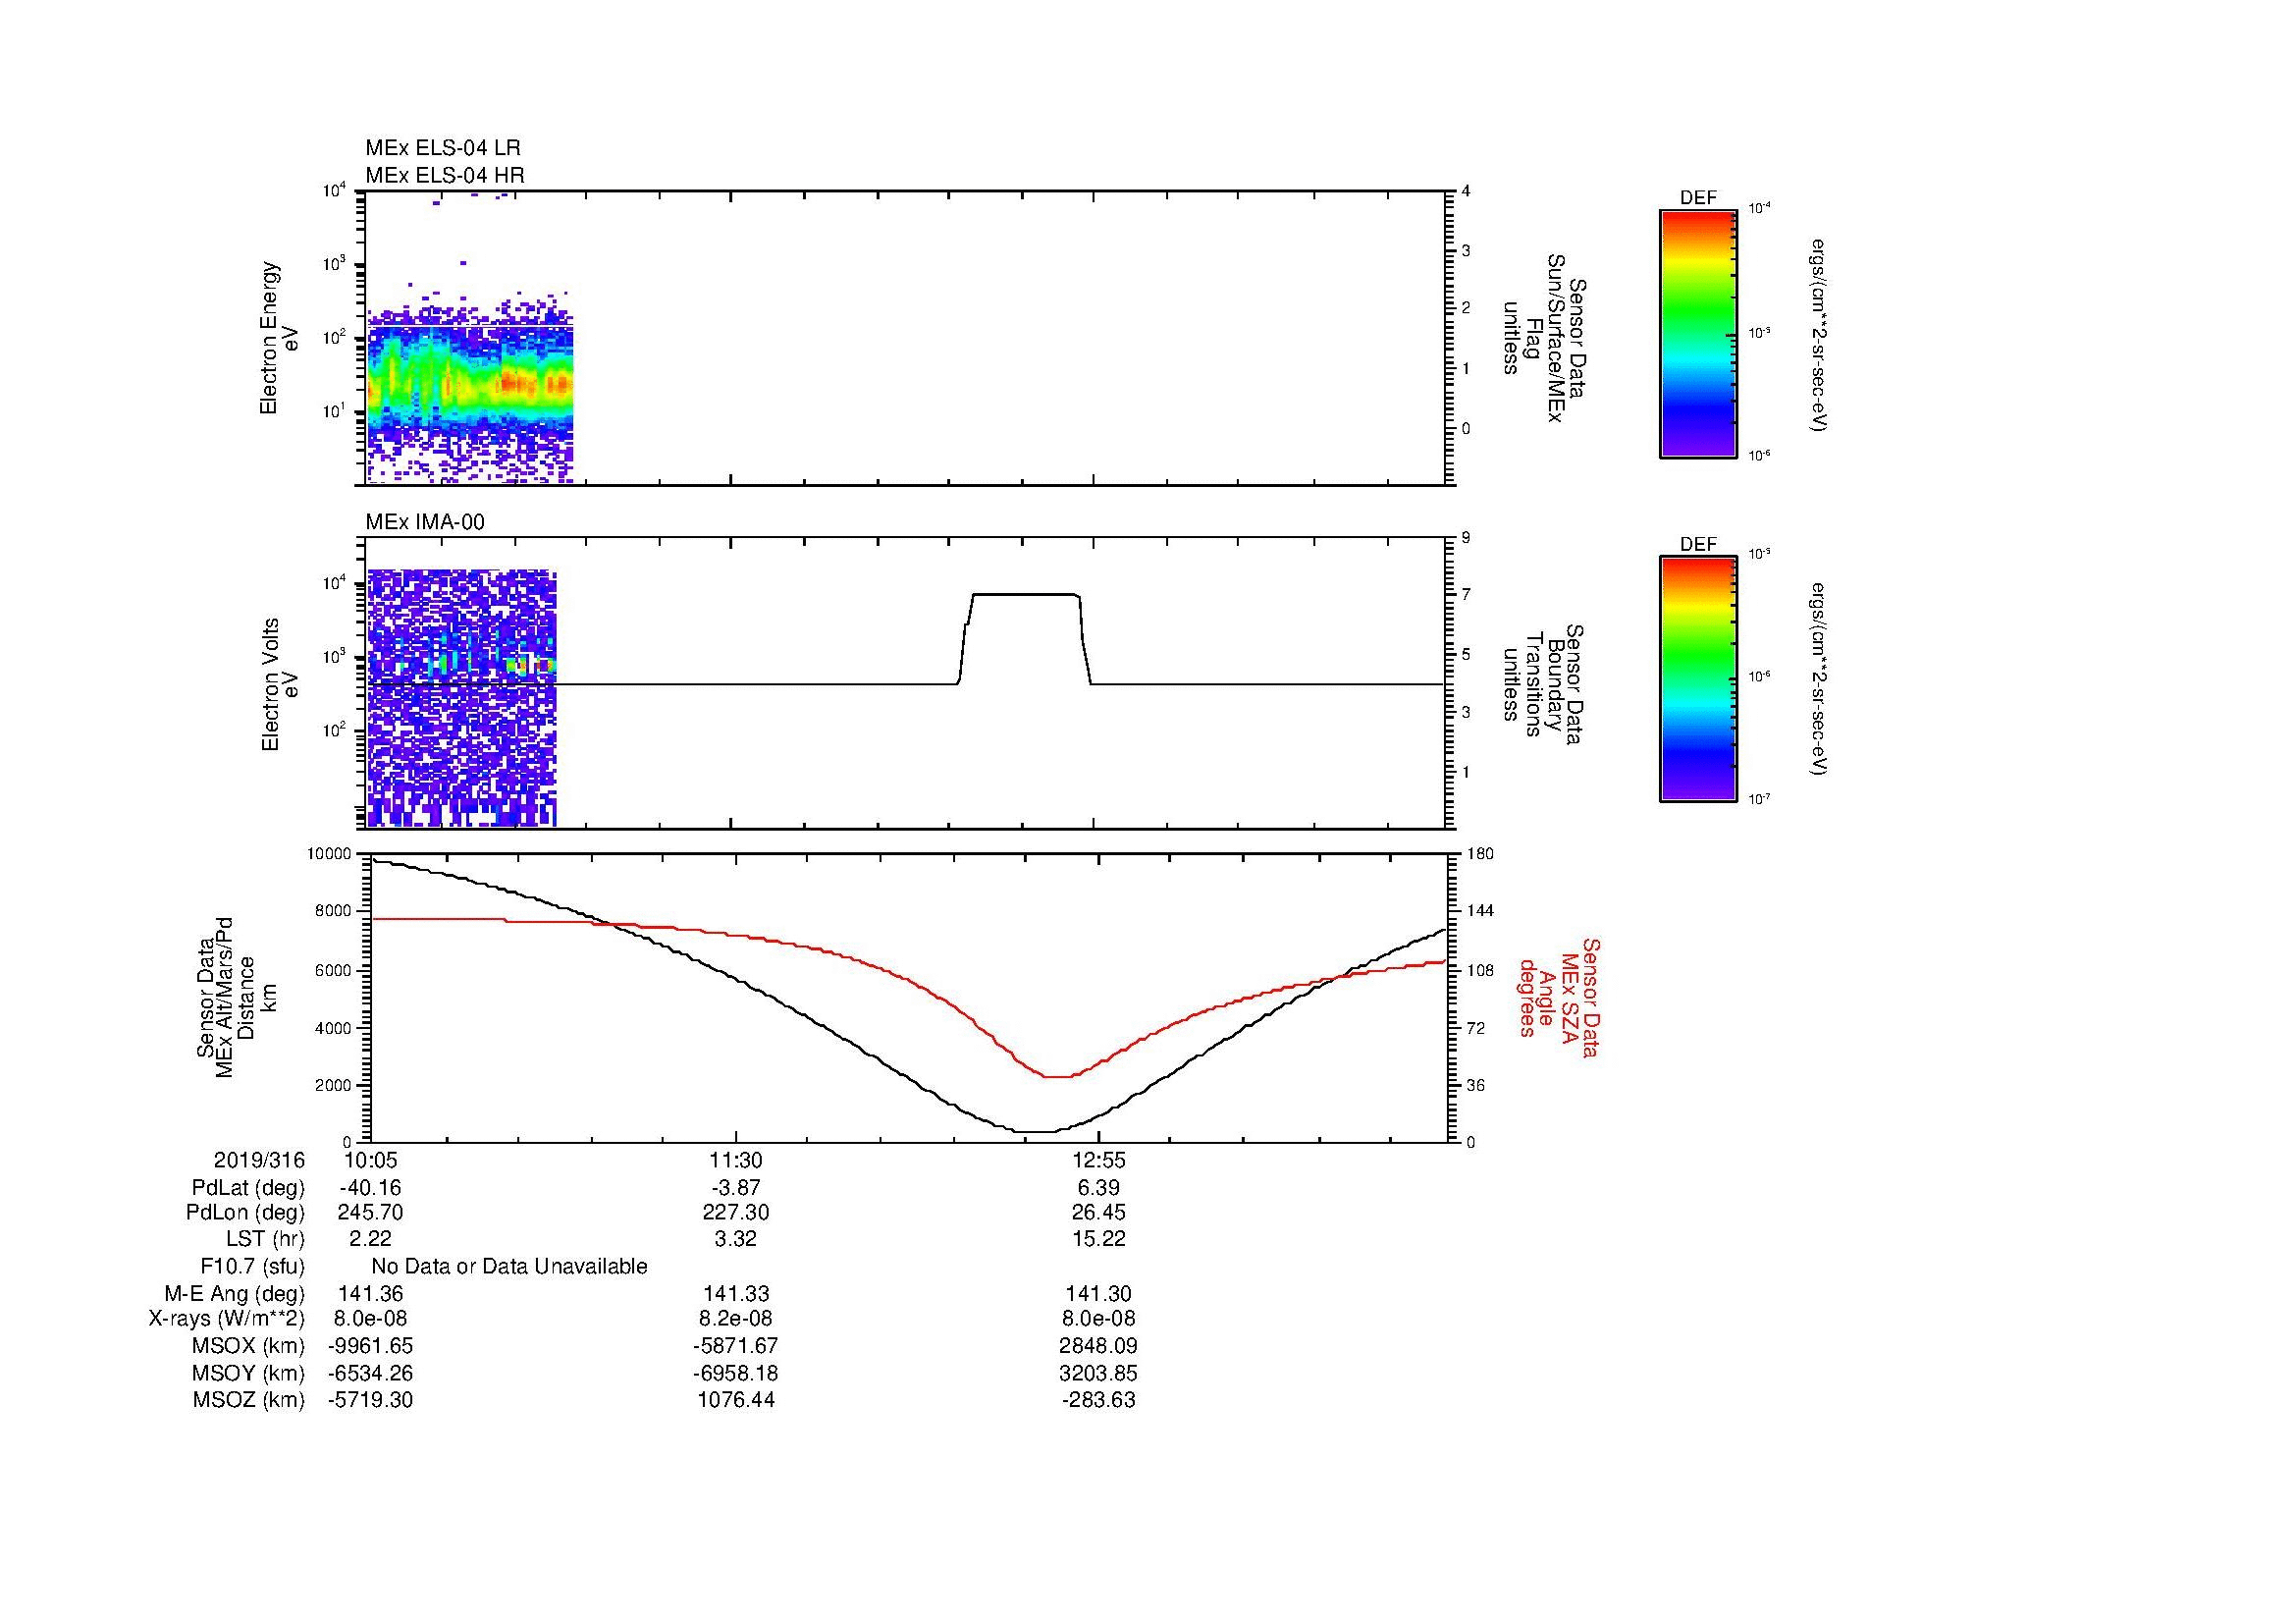Click MSOX value -5871.67
The height and width of the screenshot is (1623, 2296).
pos(736,1346)
